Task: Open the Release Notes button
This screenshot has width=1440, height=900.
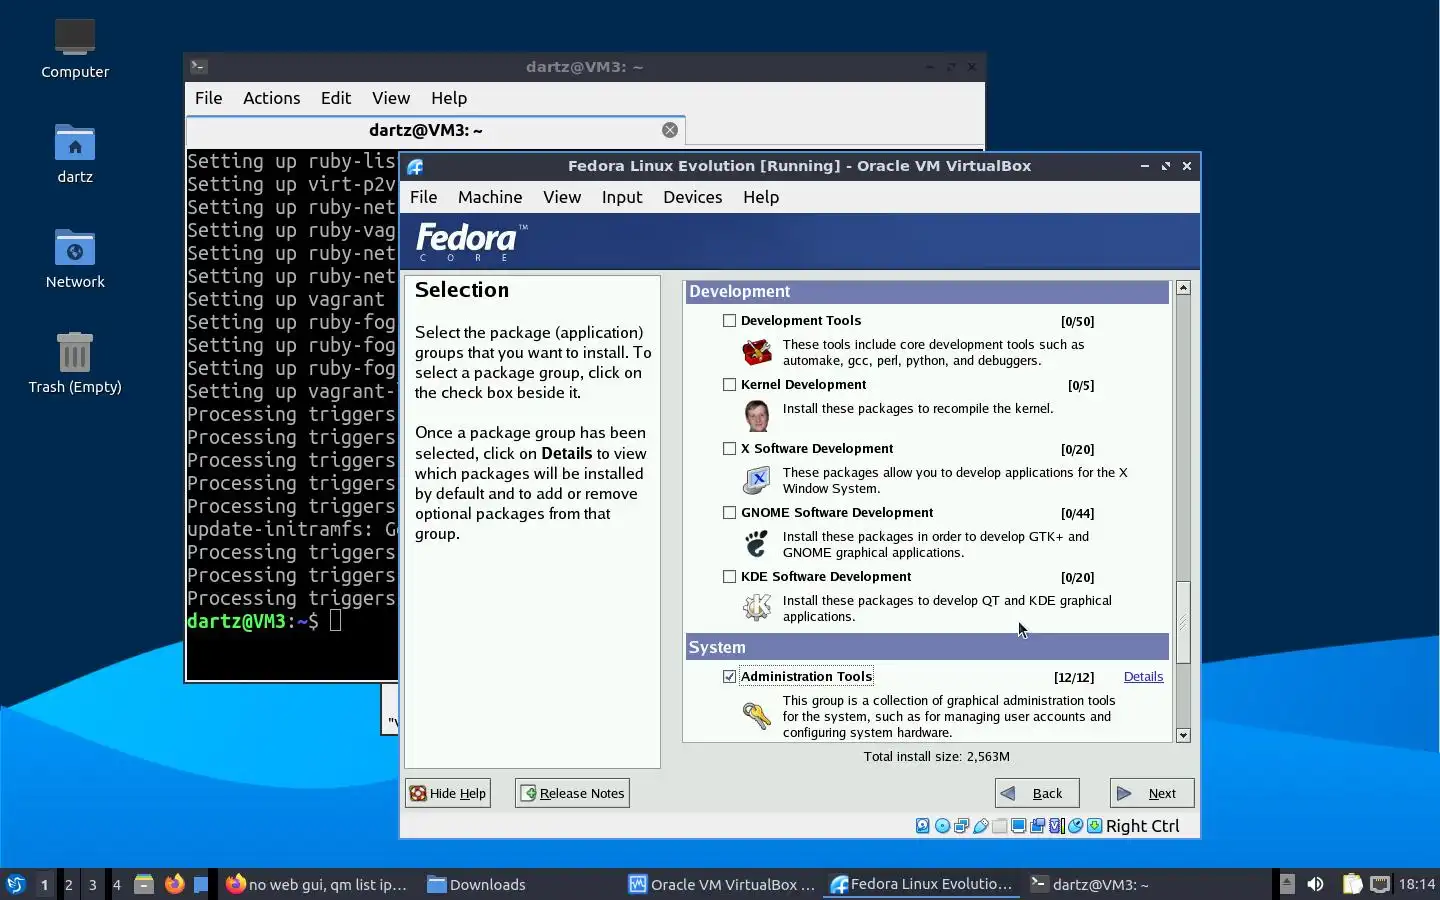Action: [x=572, y=793]
